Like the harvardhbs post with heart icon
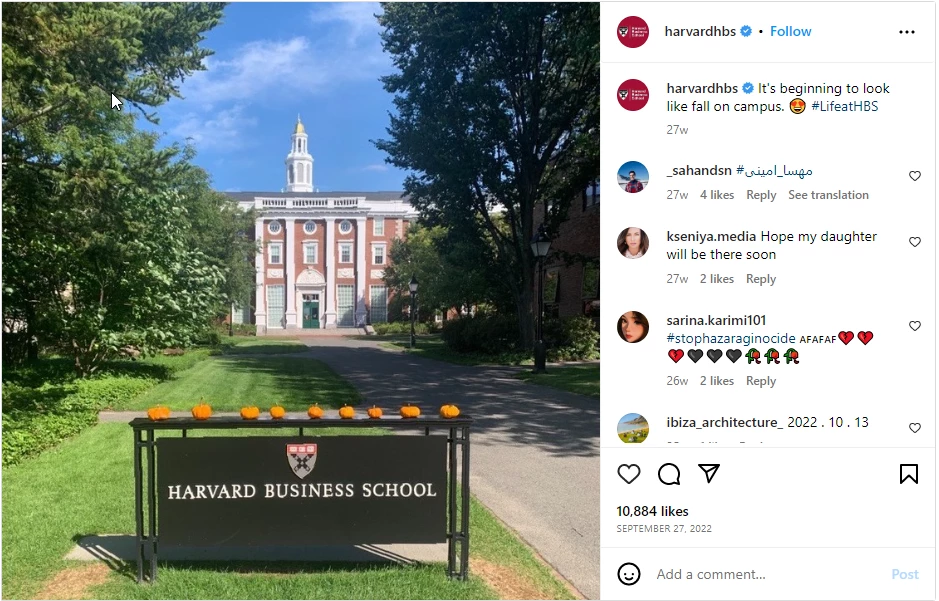Image resolution: width=939 pixels, height=601 pixels. [629, 474]
